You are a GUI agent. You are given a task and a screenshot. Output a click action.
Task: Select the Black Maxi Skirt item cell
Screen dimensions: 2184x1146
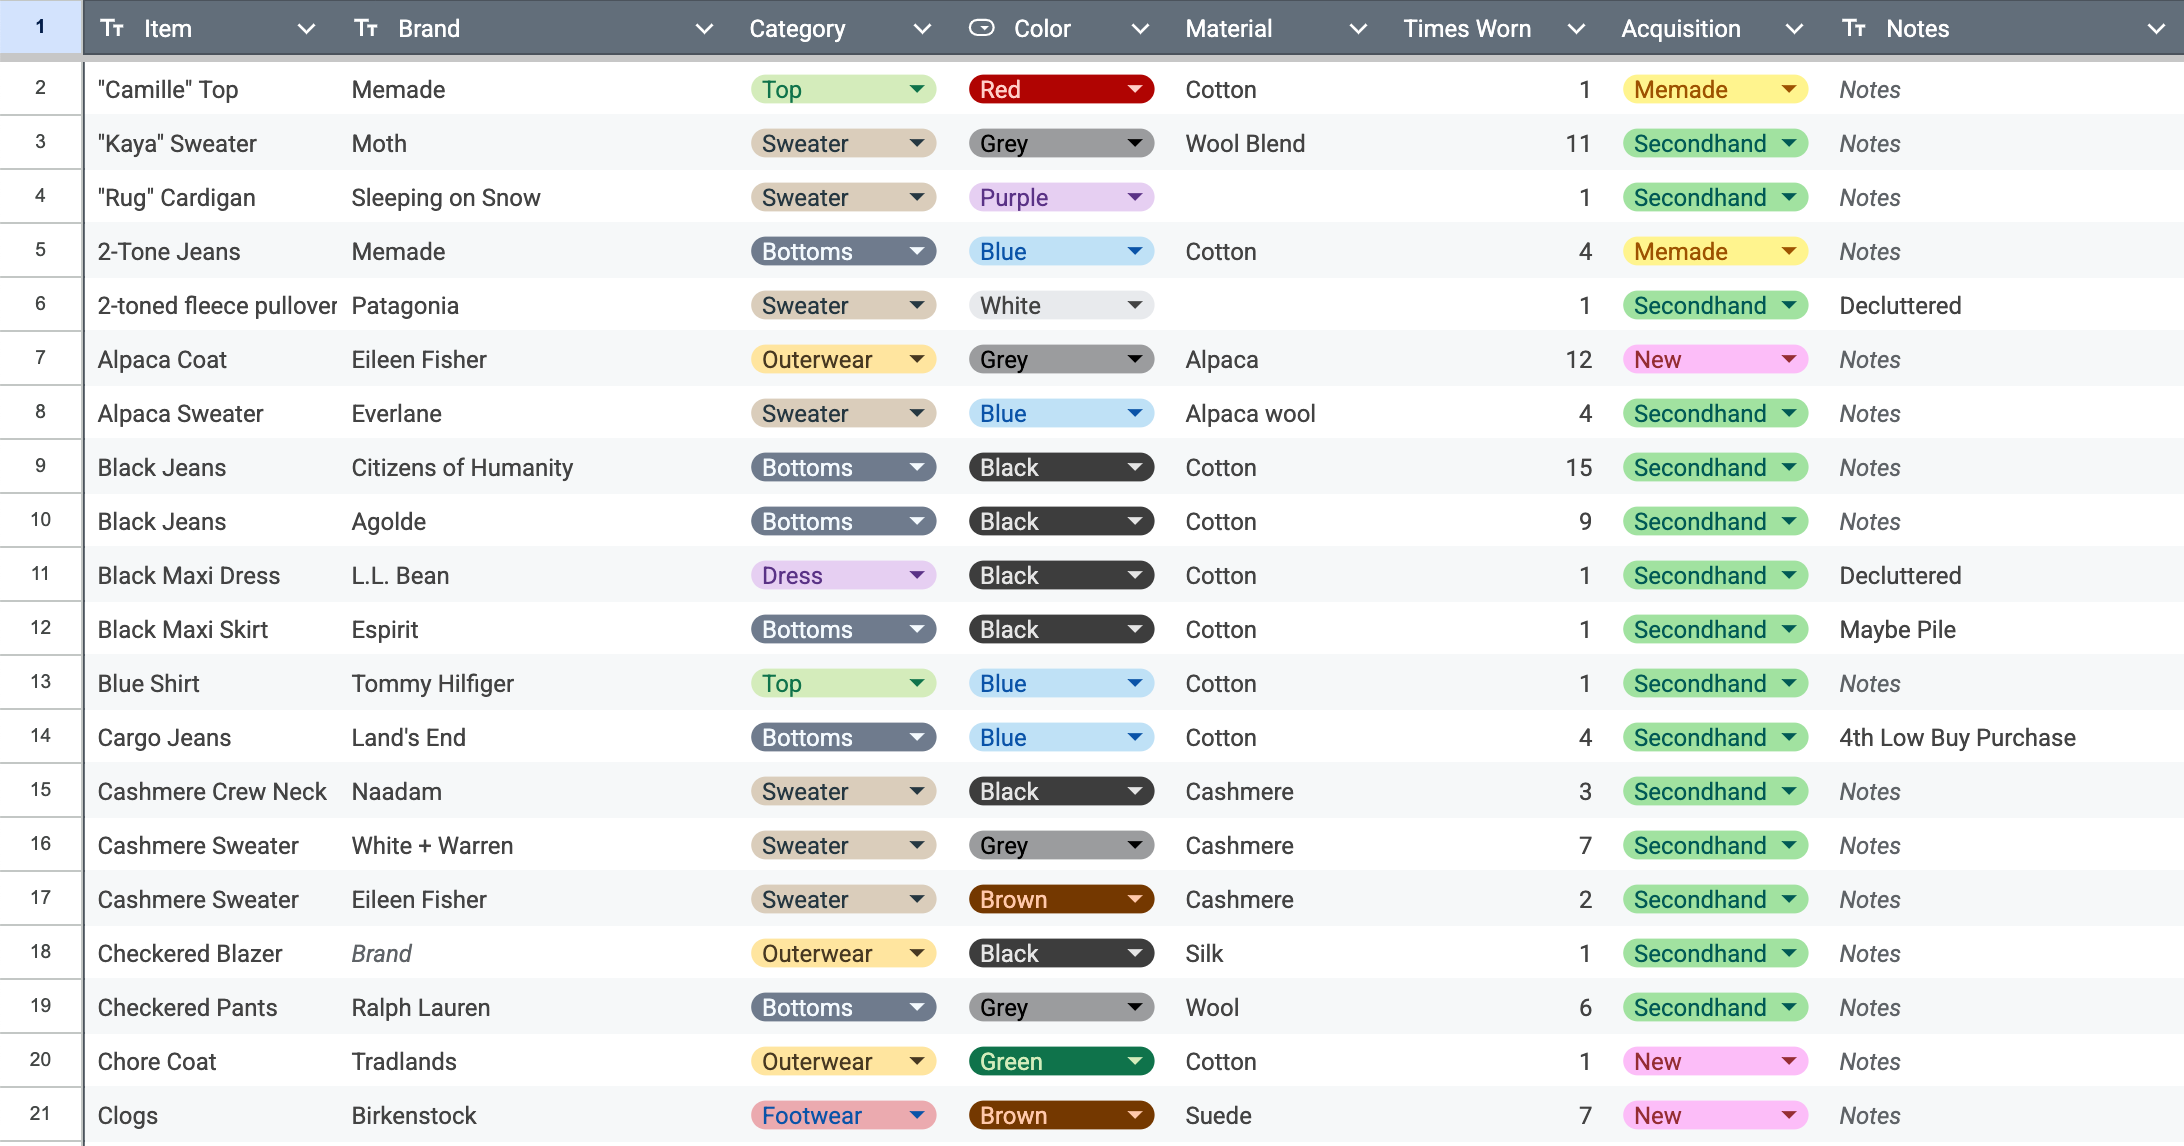pos(212,629)
